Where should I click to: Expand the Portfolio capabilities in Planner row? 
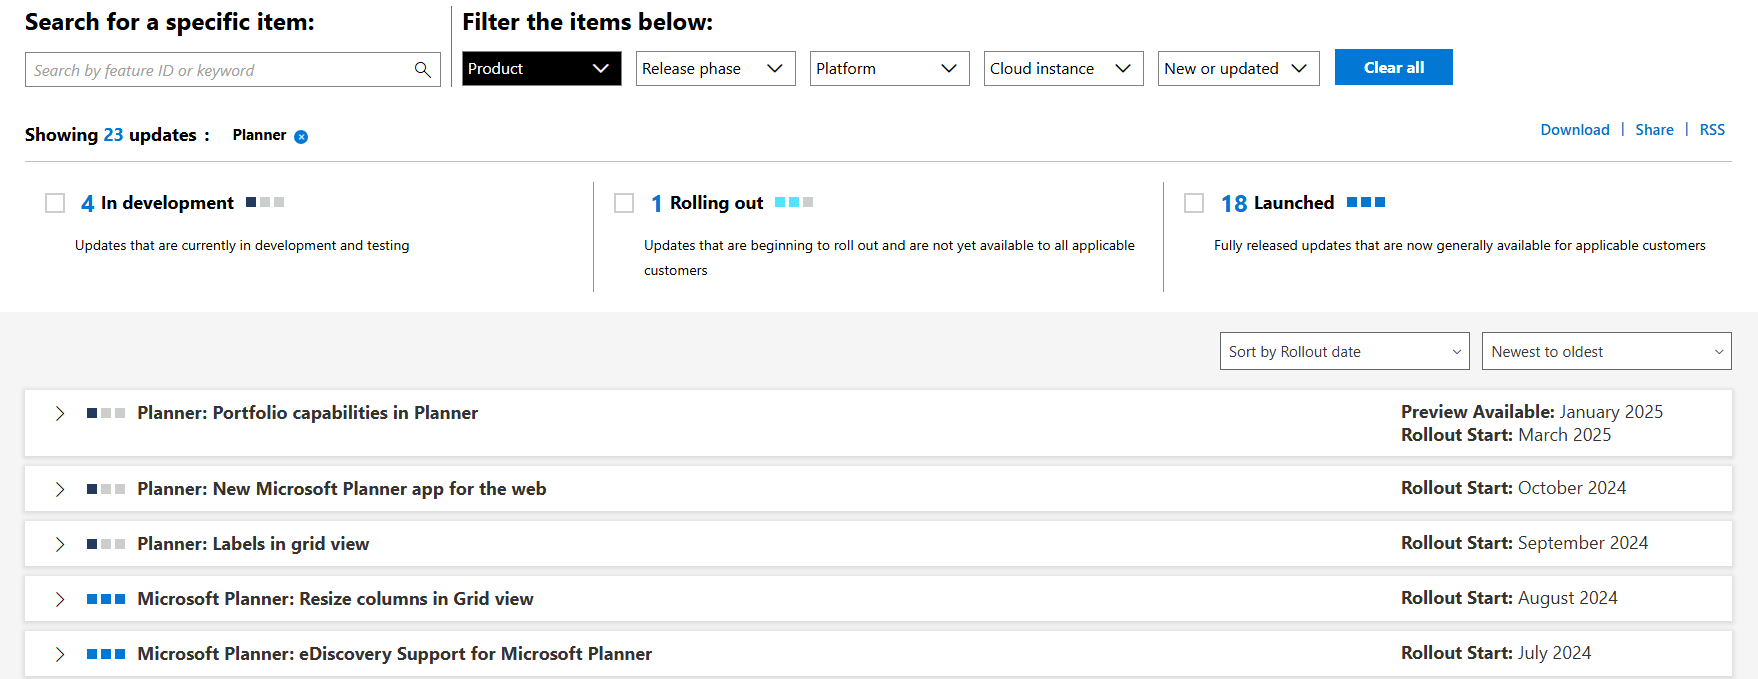60,413
